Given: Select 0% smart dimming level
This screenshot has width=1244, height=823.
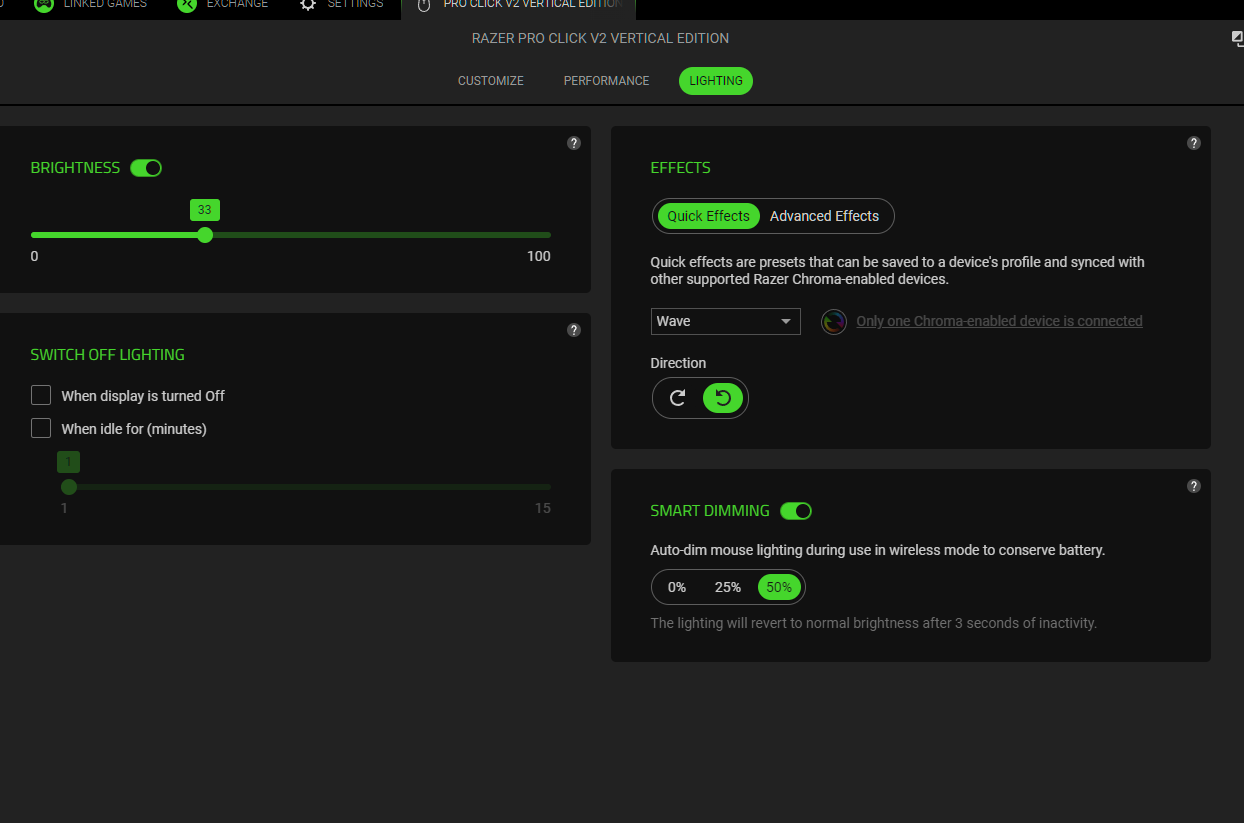Looking at the screenshot, I should [677, 587].
